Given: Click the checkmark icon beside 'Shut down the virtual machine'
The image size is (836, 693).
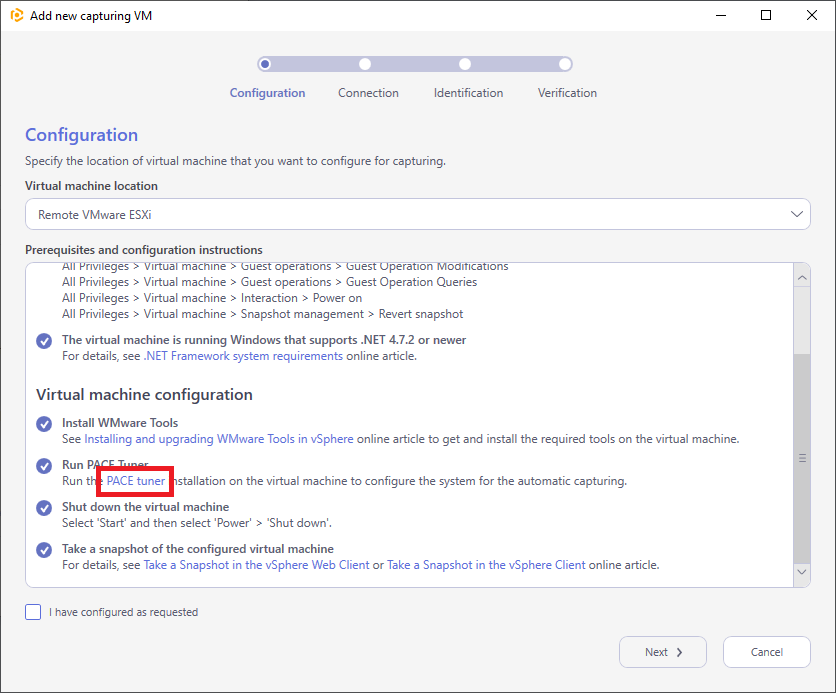Looking at the screenshot, I should [x=44, y=507].
